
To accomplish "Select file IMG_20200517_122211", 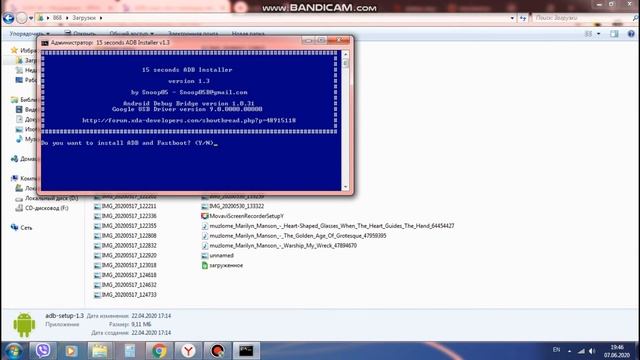I will coord(125,207).
